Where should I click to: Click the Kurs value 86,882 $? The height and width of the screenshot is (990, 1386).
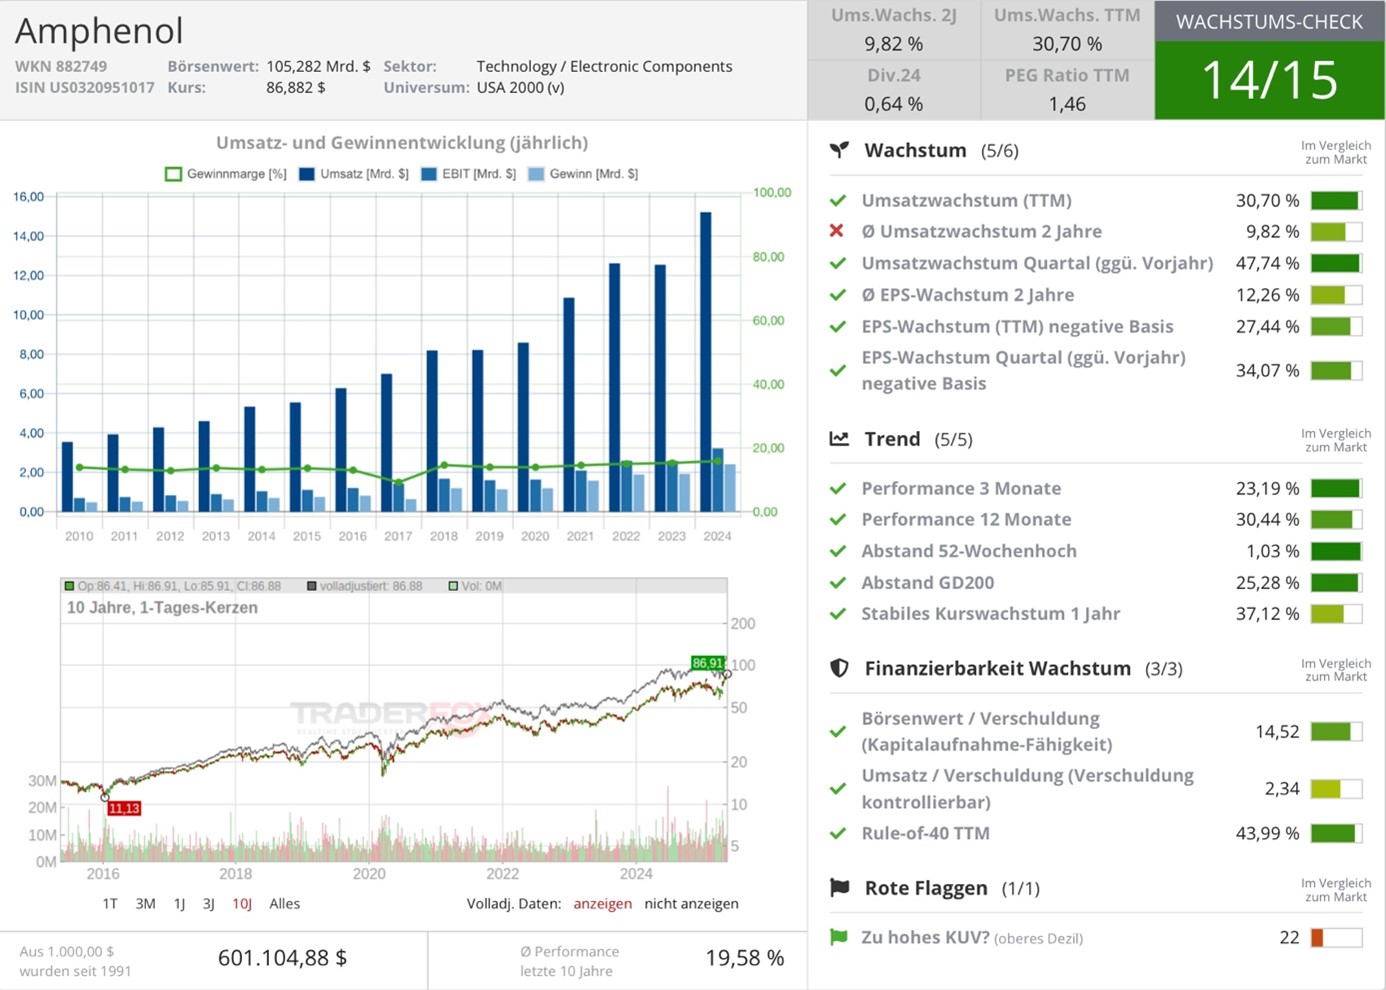(x=296, y=87)
